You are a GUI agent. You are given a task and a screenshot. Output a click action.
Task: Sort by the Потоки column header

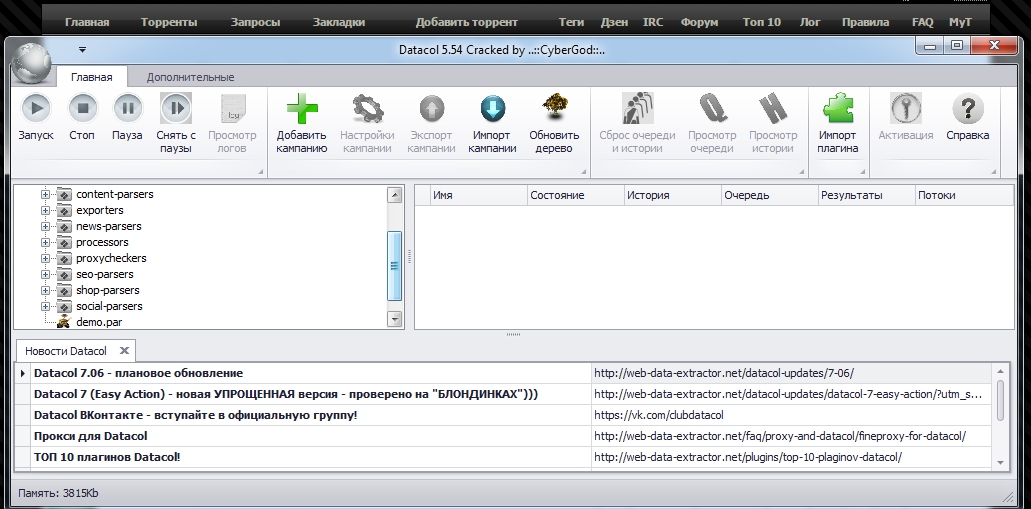[x=964, y=195]
